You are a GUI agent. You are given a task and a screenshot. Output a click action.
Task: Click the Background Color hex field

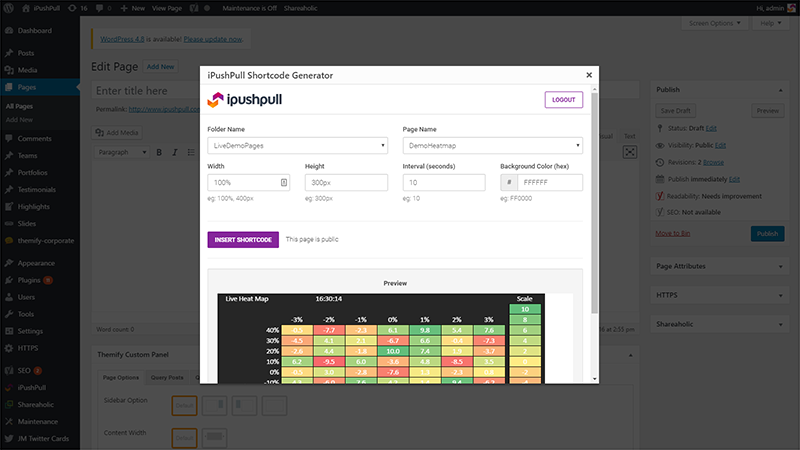tap(550, 182)
